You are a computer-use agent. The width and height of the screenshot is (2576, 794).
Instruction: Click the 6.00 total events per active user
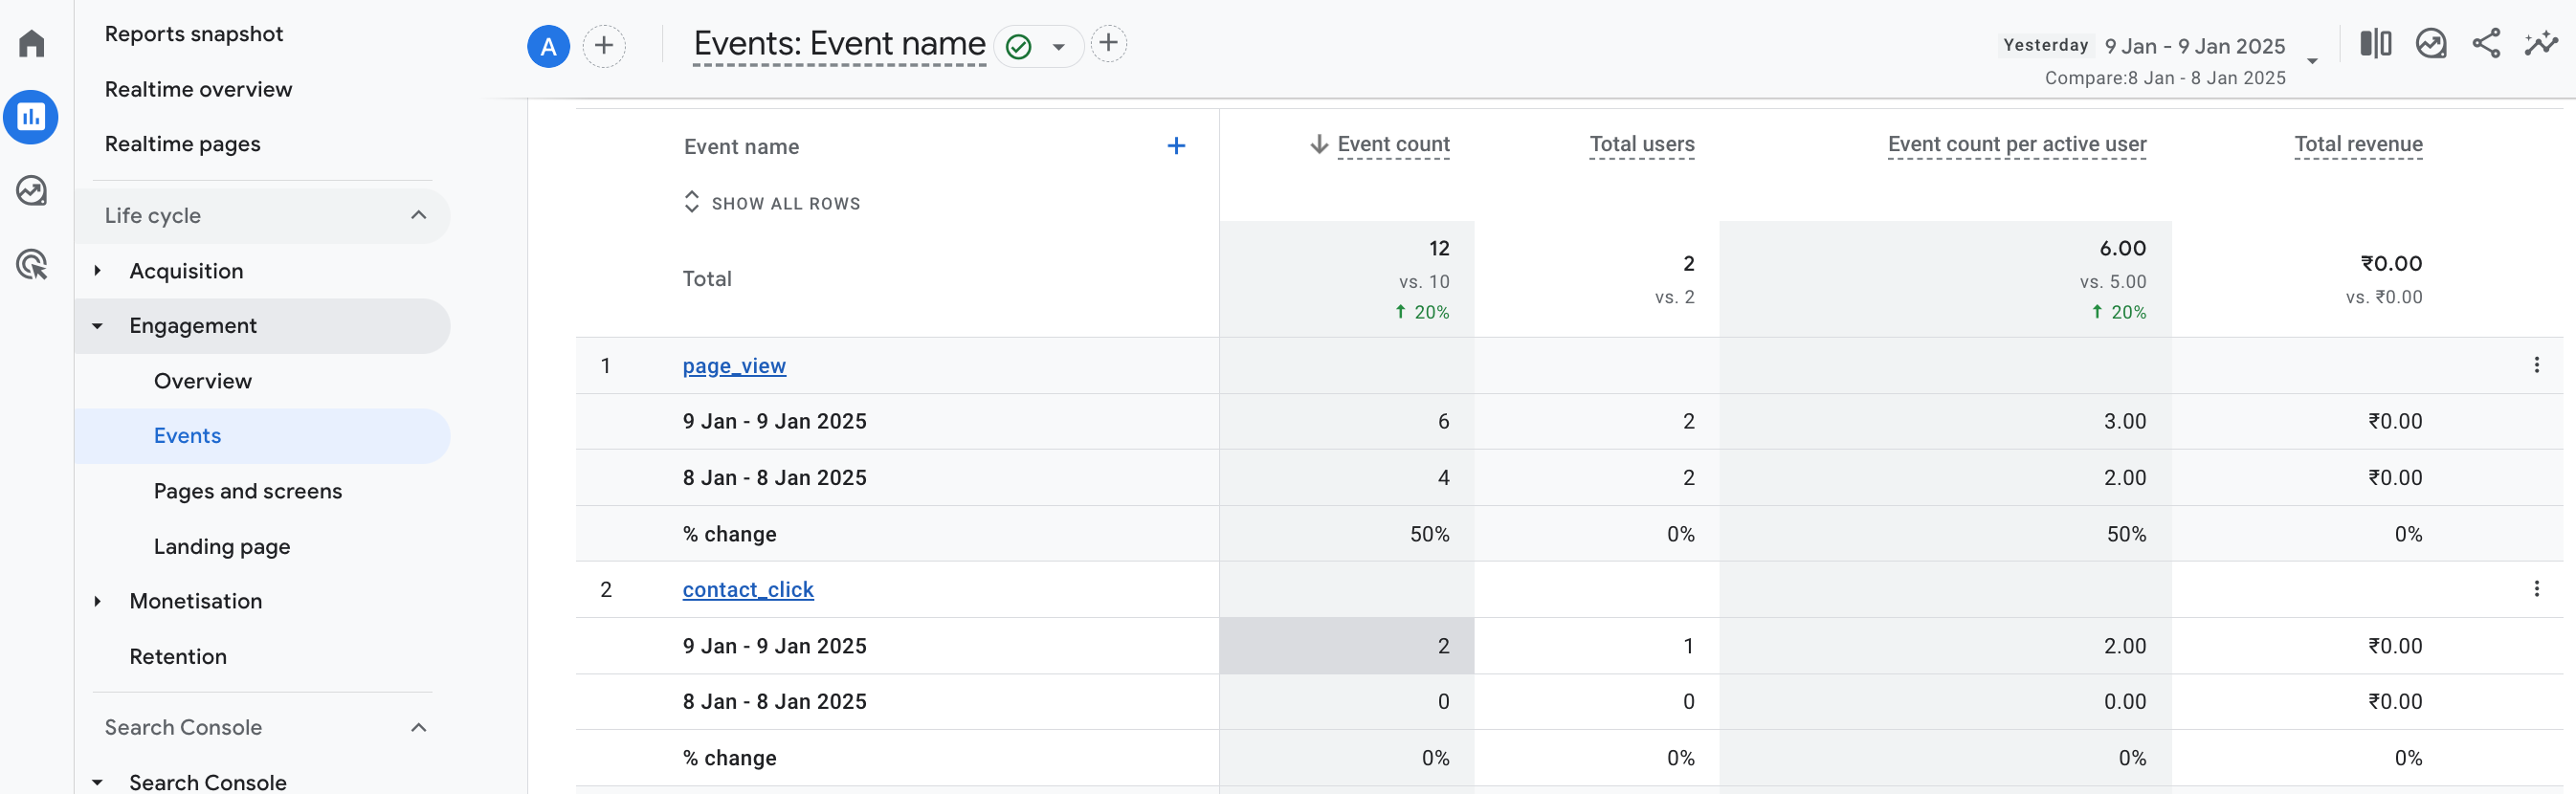(2122, 248)
